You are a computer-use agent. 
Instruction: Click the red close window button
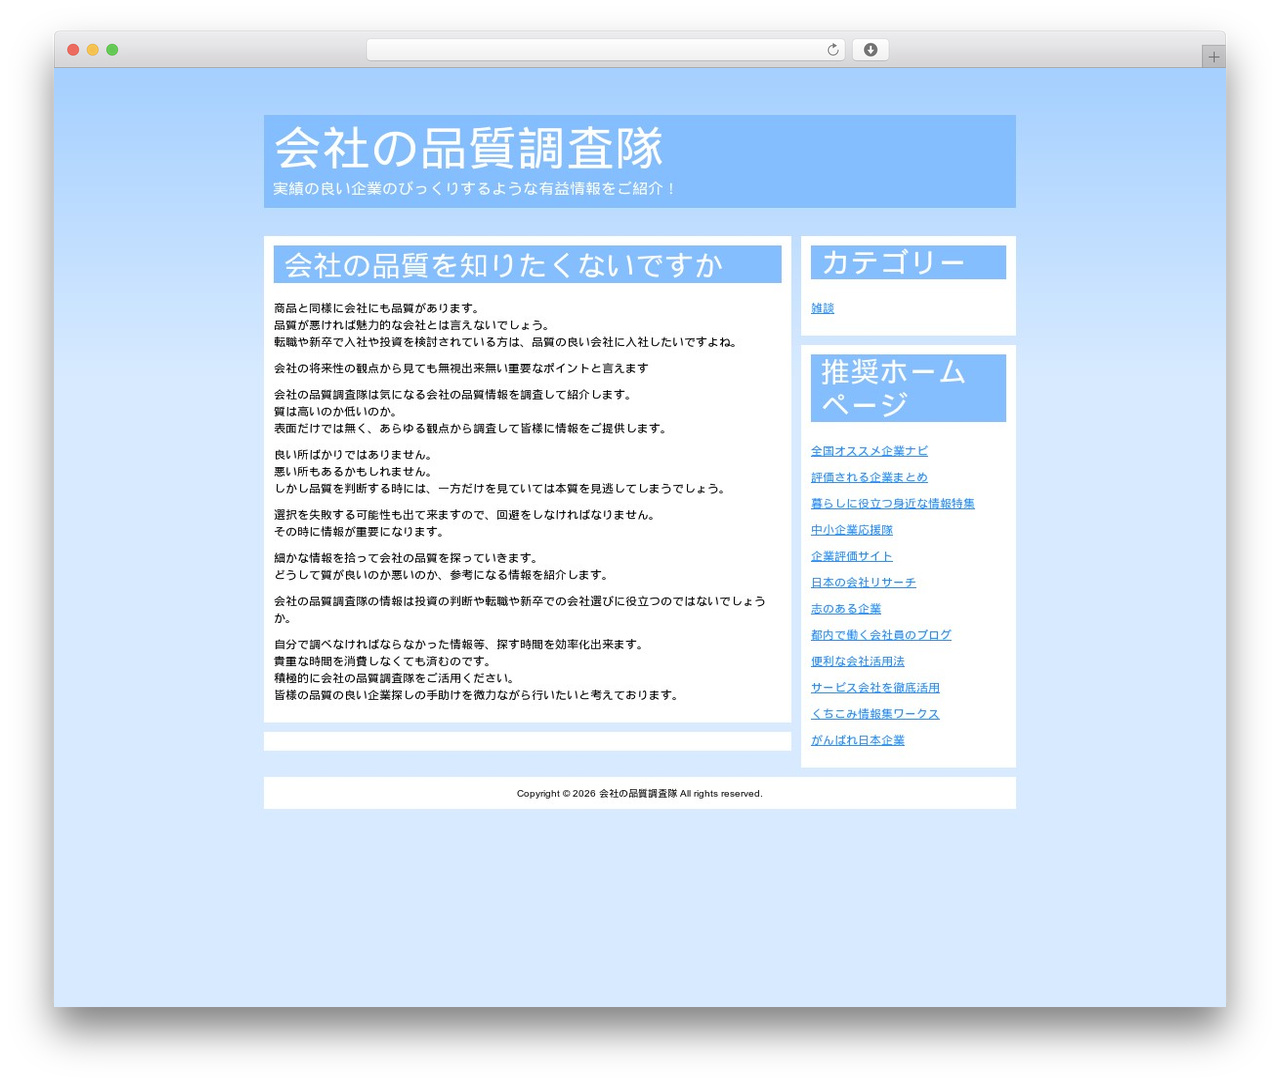tap(73, 50)
